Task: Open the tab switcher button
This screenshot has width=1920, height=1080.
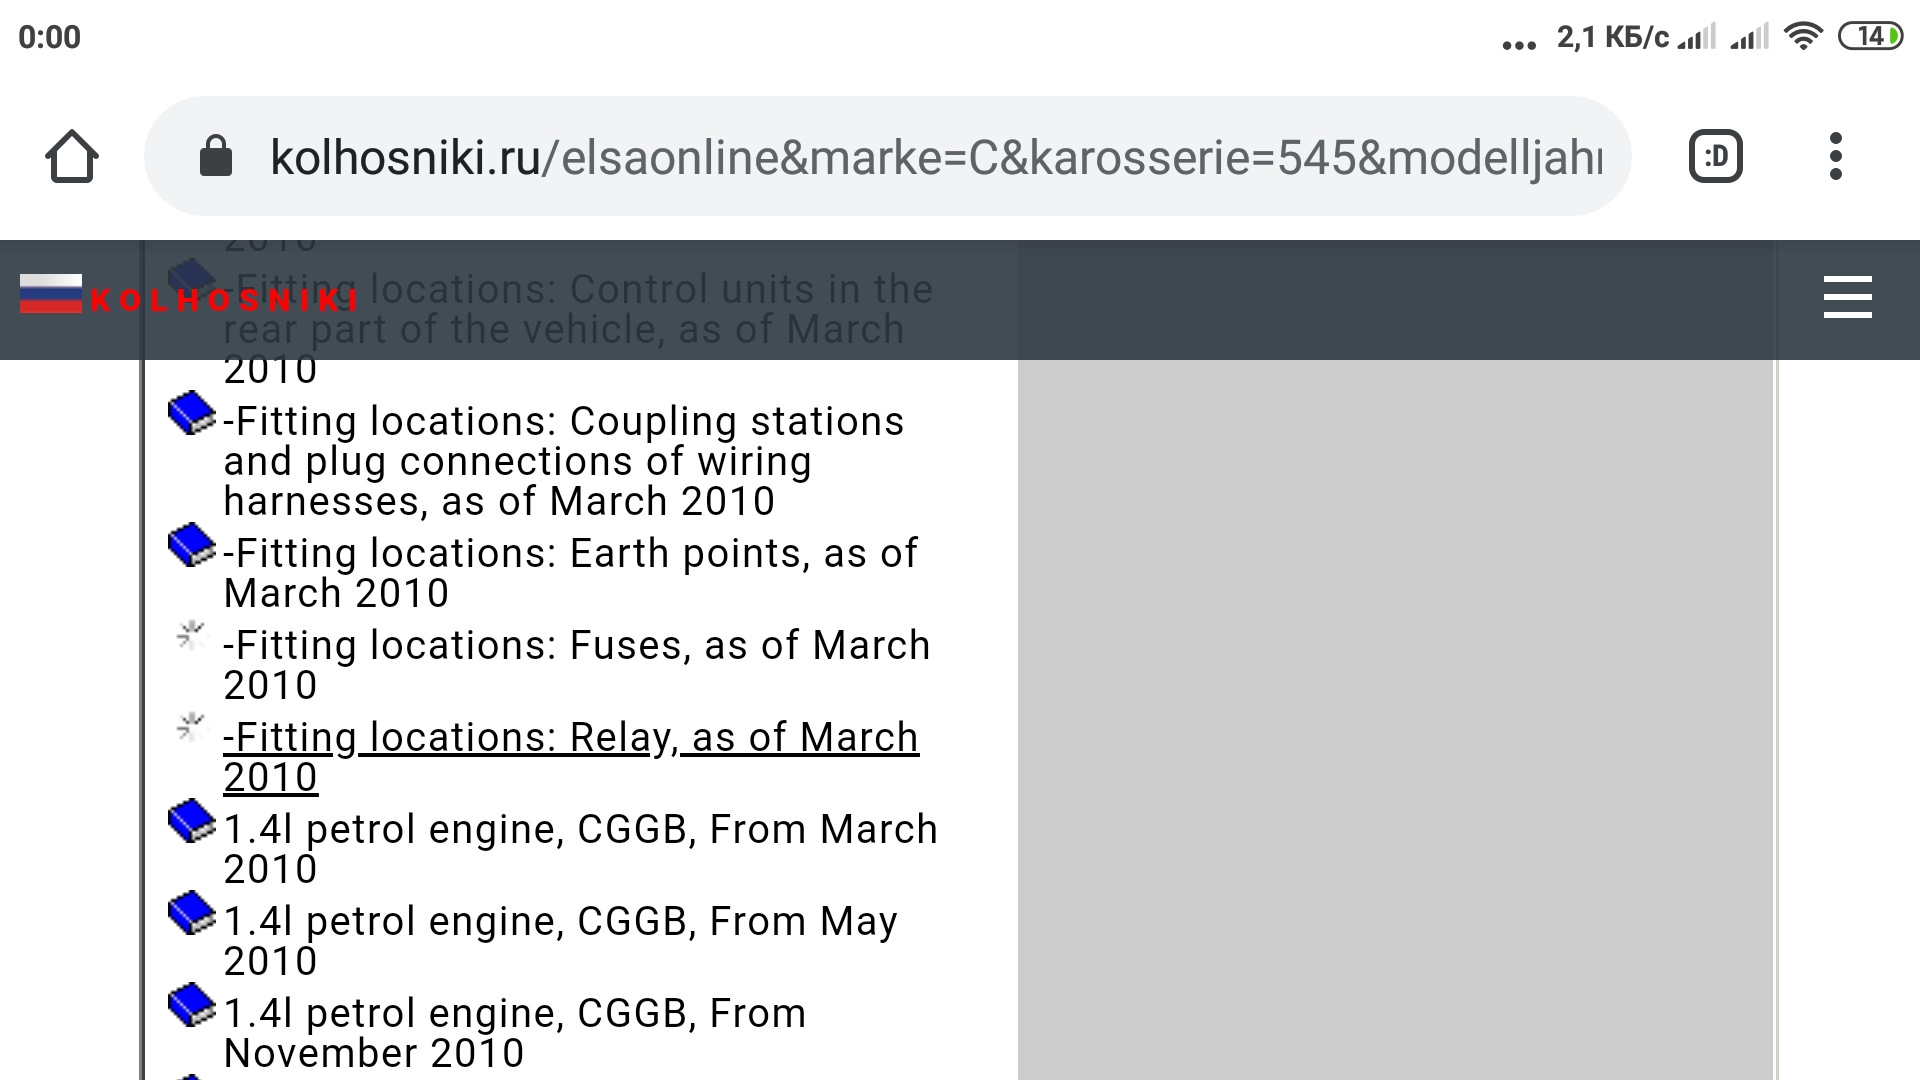Action: pos(1715,157)
